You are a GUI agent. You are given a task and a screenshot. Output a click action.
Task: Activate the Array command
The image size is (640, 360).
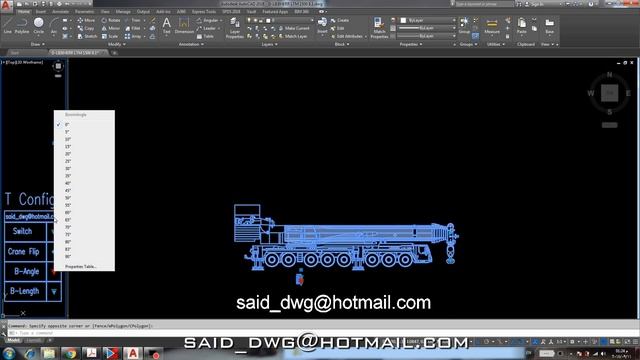click(x=133, y=36)
